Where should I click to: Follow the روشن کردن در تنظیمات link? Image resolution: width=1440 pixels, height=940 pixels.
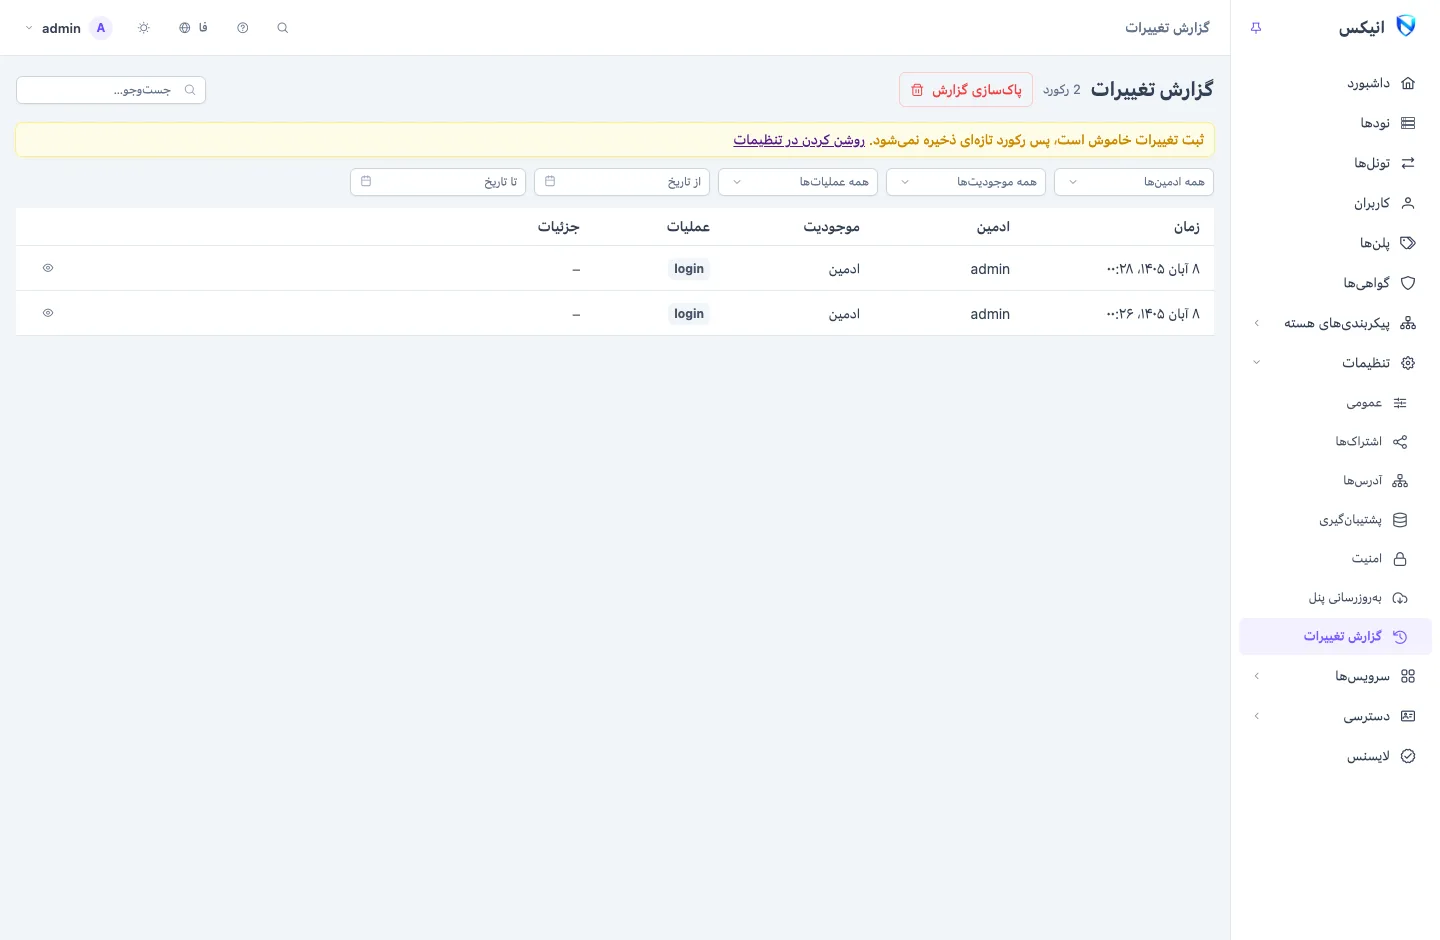[x=799, y=140]
